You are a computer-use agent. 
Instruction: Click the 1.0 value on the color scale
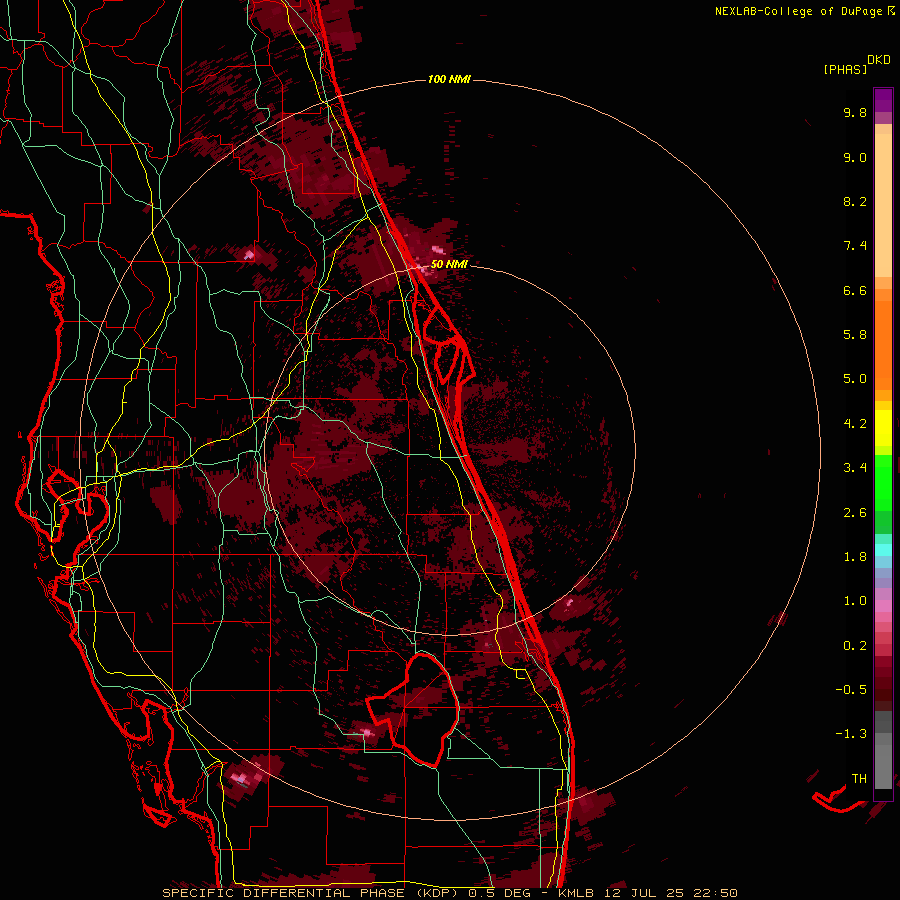click(855, 601)
